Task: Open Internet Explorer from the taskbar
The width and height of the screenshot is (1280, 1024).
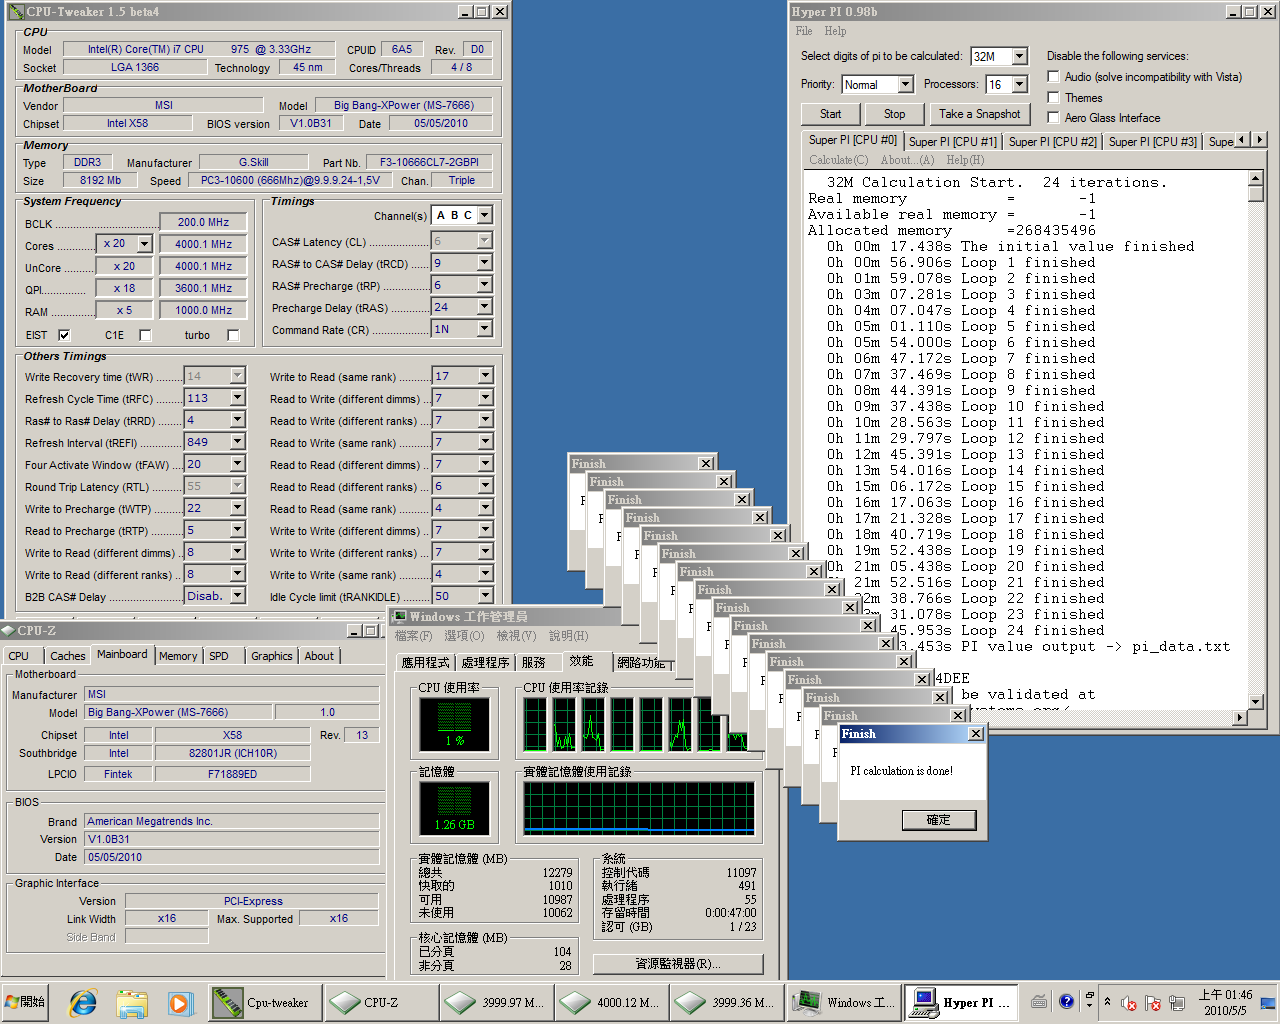Action: 83,1002
